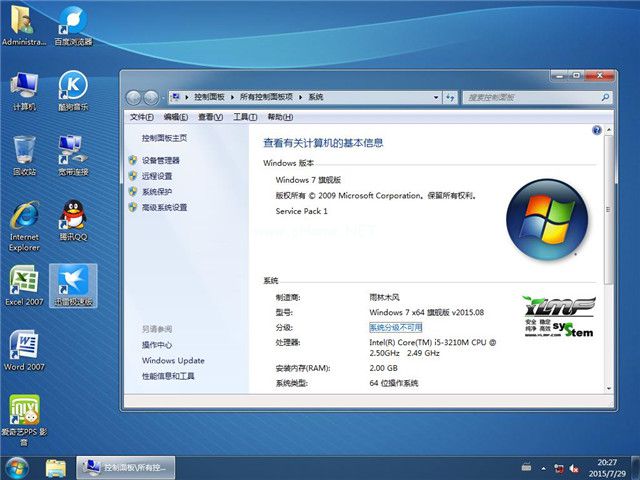This screenshot has height=480, width=640.
Task: Open the 帮助(H) menu
Action: pyautogui.click(x=280, y=117)
